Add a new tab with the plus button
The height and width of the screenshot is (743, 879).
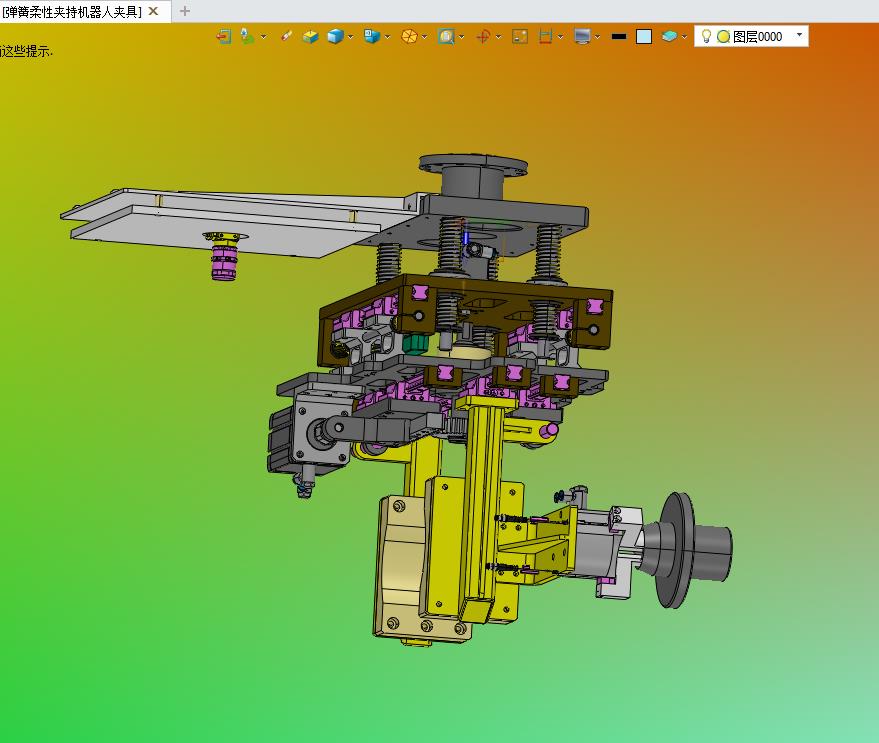point(184,11)
